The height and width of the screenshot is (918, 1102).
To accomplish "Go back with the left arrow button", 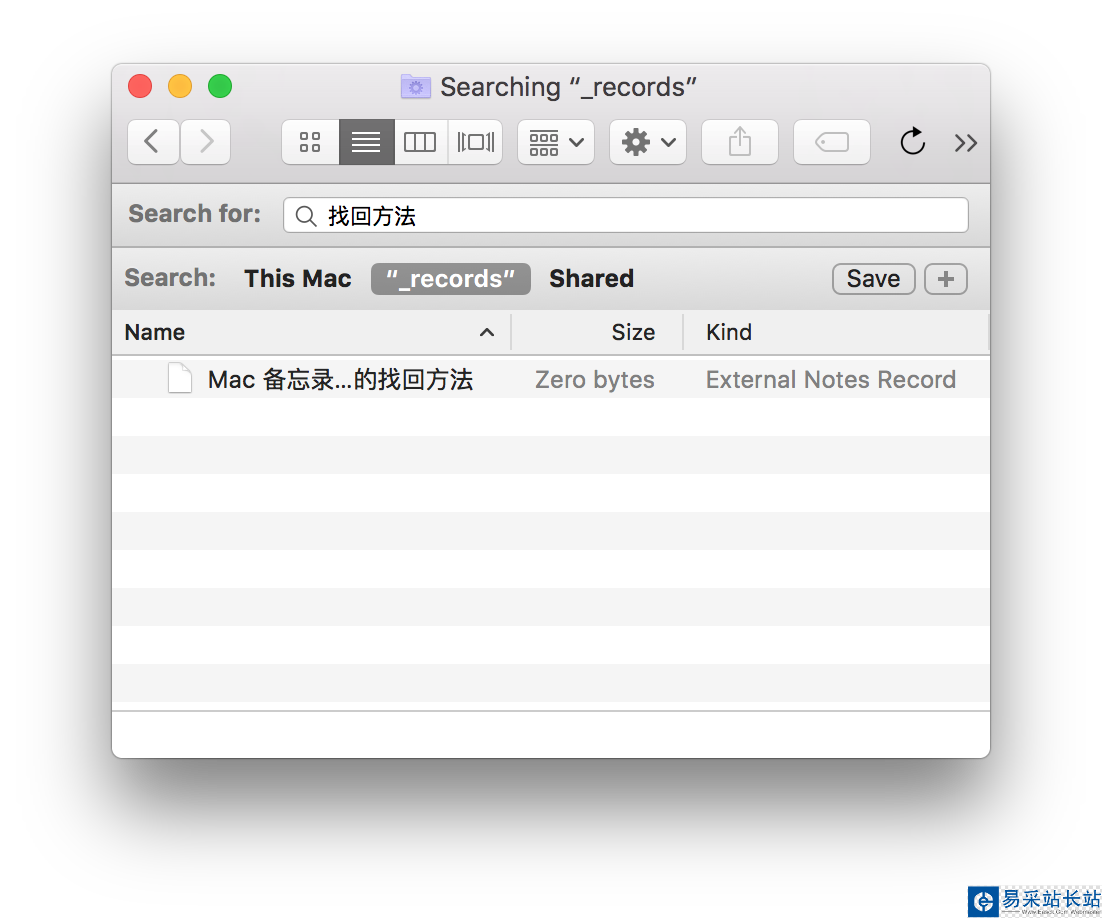I will (x=153, y=142).
